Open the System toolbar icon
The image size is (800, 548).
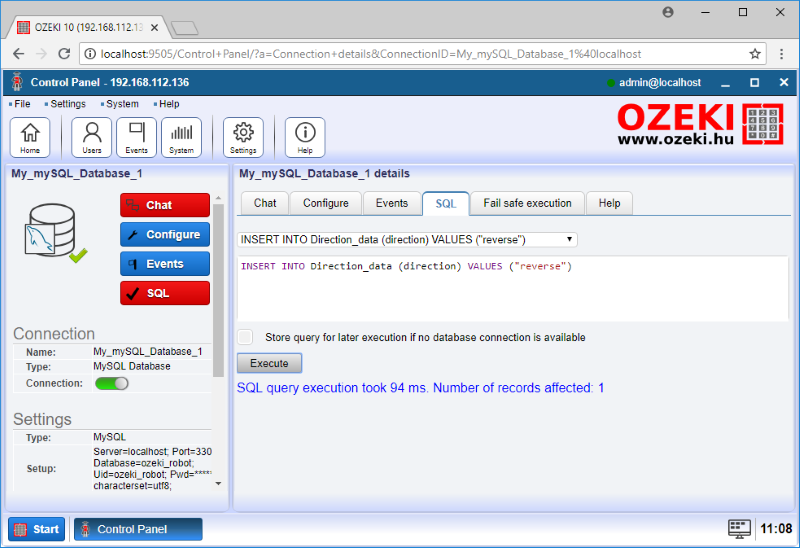point(181,137)
